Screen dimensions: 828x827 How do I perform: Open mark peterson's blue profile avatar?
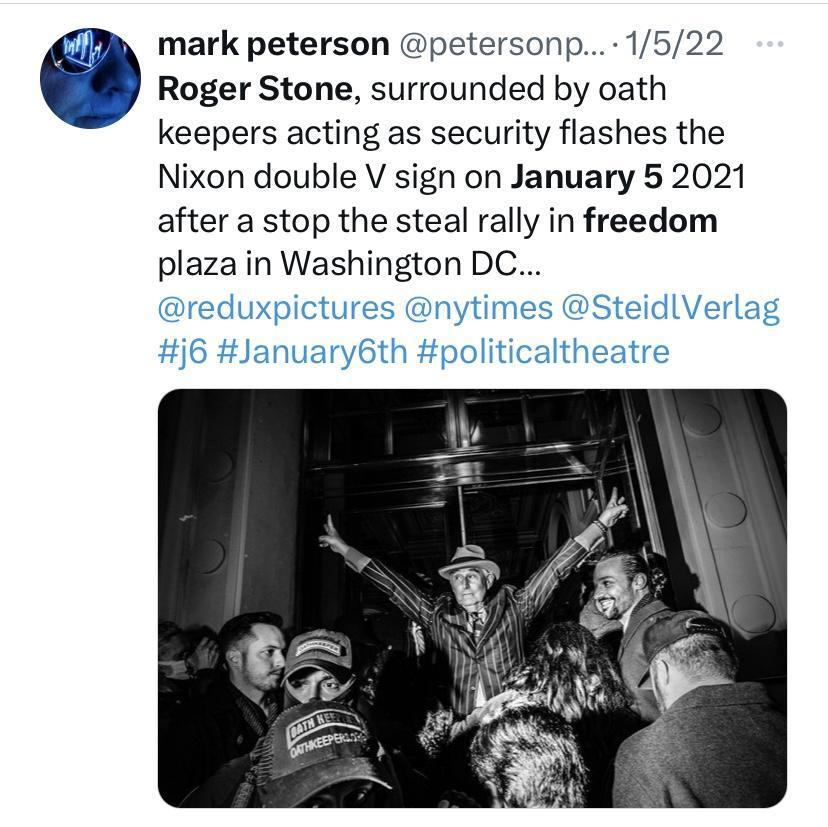click(x=90, y=78)
